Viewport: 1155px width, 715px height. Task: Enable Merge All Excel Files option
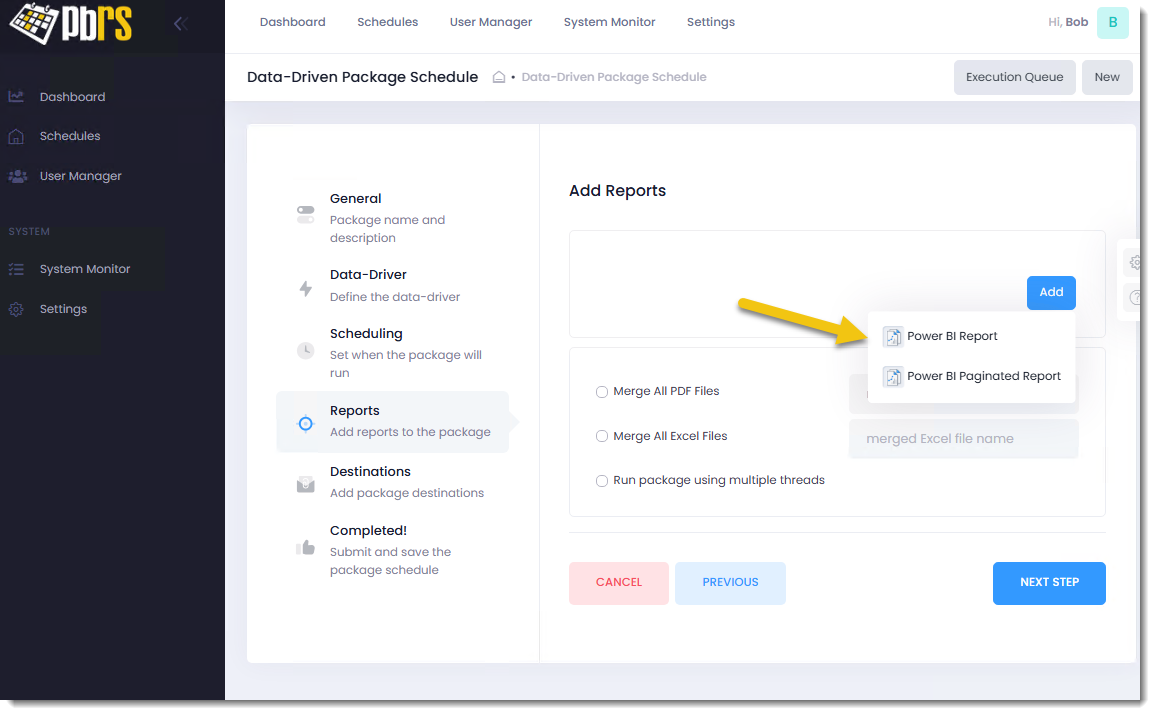(602, 437)
